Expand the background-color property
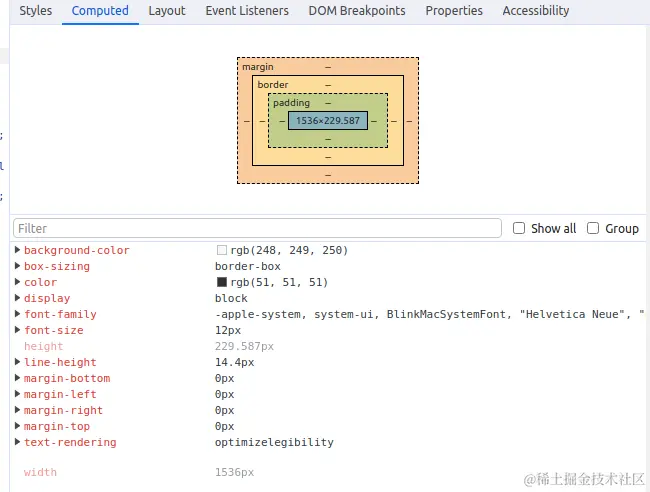This screenshot has height=492, width=650. point(17,250)
